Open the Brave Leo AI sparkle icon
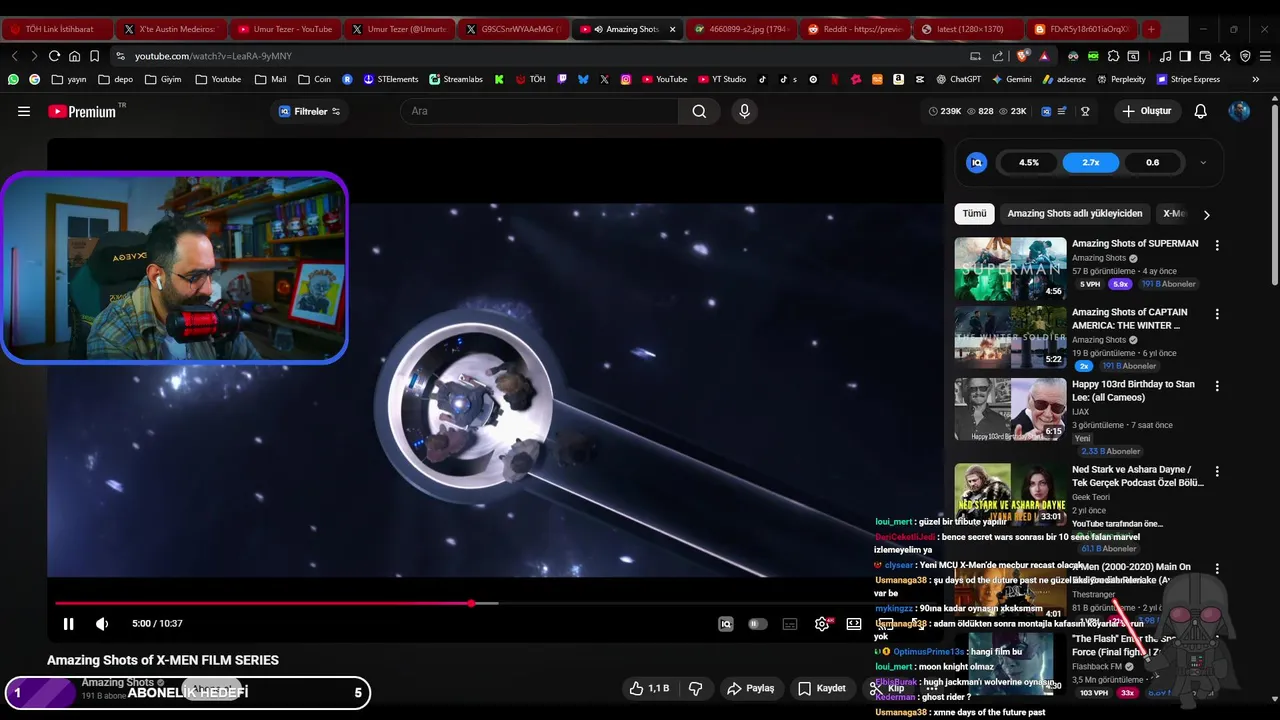Screen dimensions: 1280x720 1225,56
